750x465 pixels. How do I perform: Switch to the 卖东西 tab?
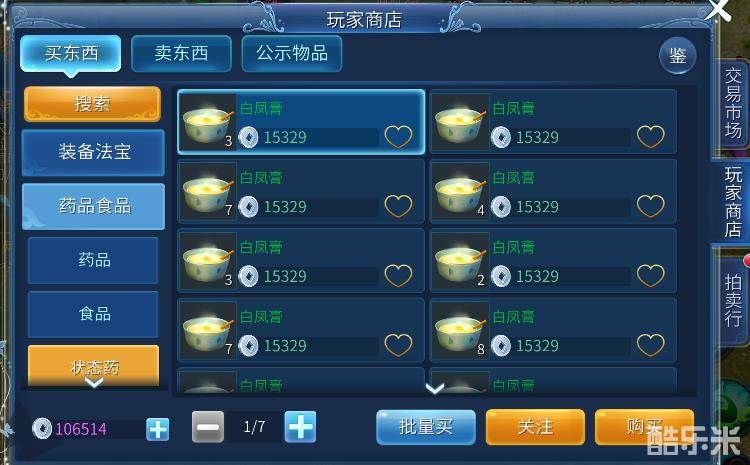181,53
